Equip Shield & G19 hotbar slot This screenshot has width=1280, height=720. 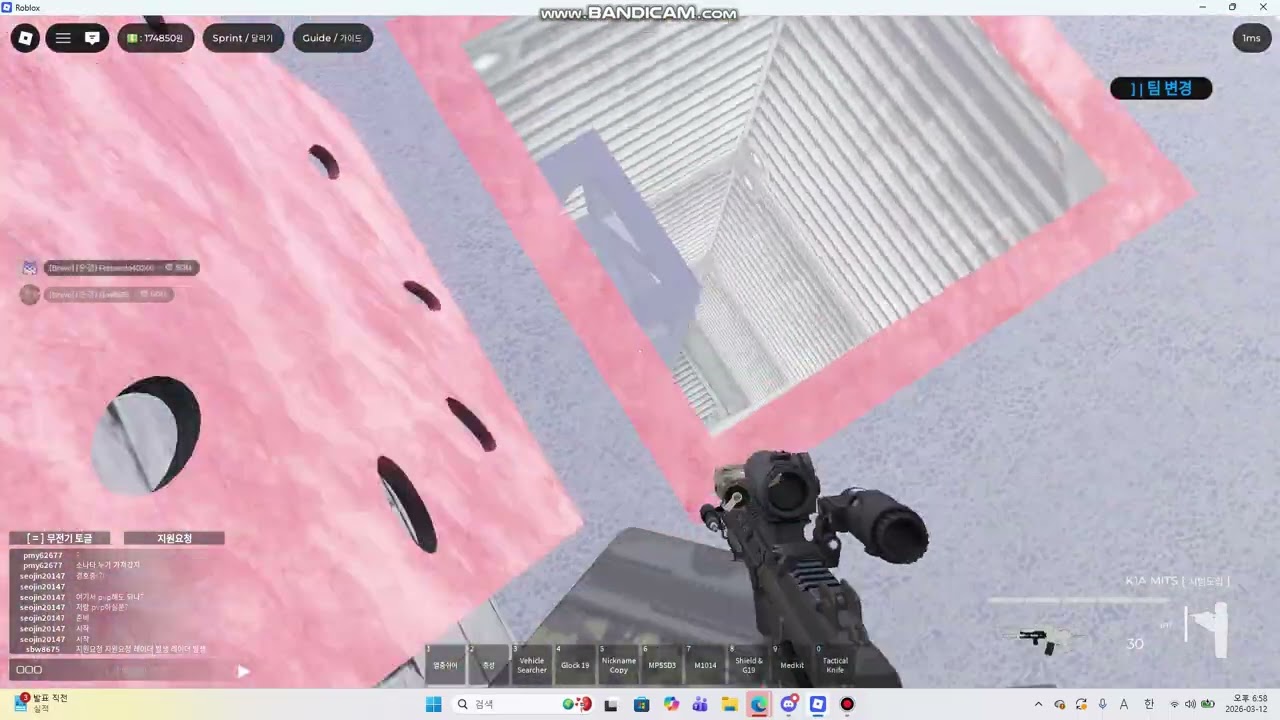749,664
